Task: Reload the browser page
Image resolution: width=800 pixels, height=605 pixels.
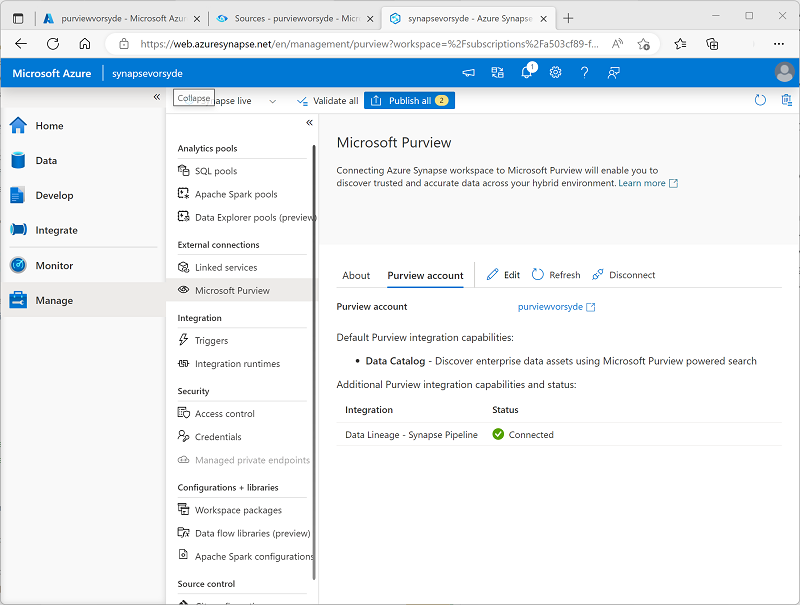Action: coord(53,44)
